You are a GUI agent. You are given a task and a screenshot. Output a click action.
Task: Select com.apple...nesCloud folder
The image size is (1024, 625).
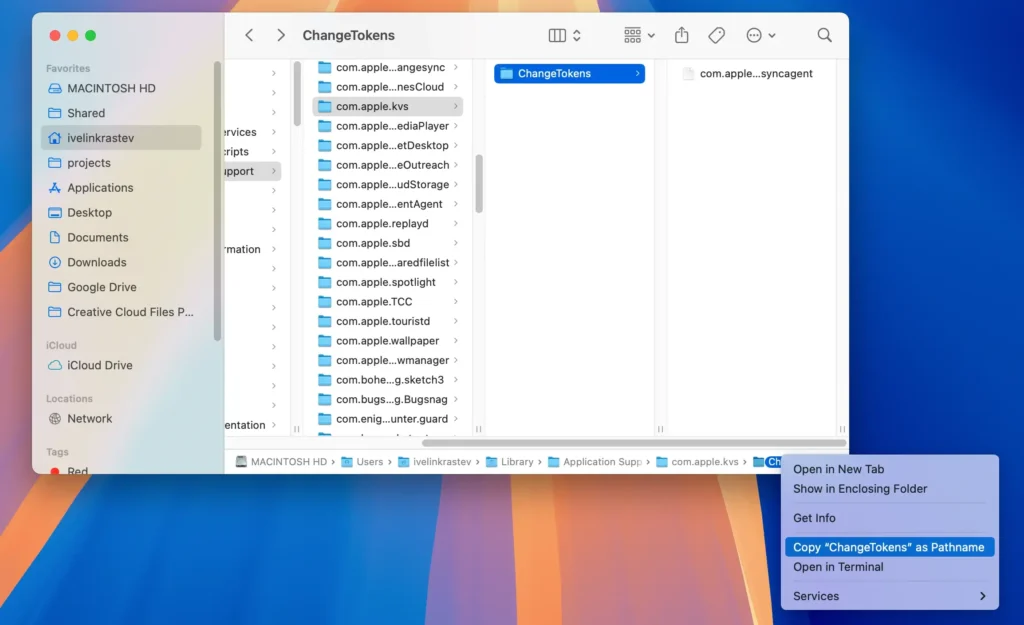pos(388,87)
